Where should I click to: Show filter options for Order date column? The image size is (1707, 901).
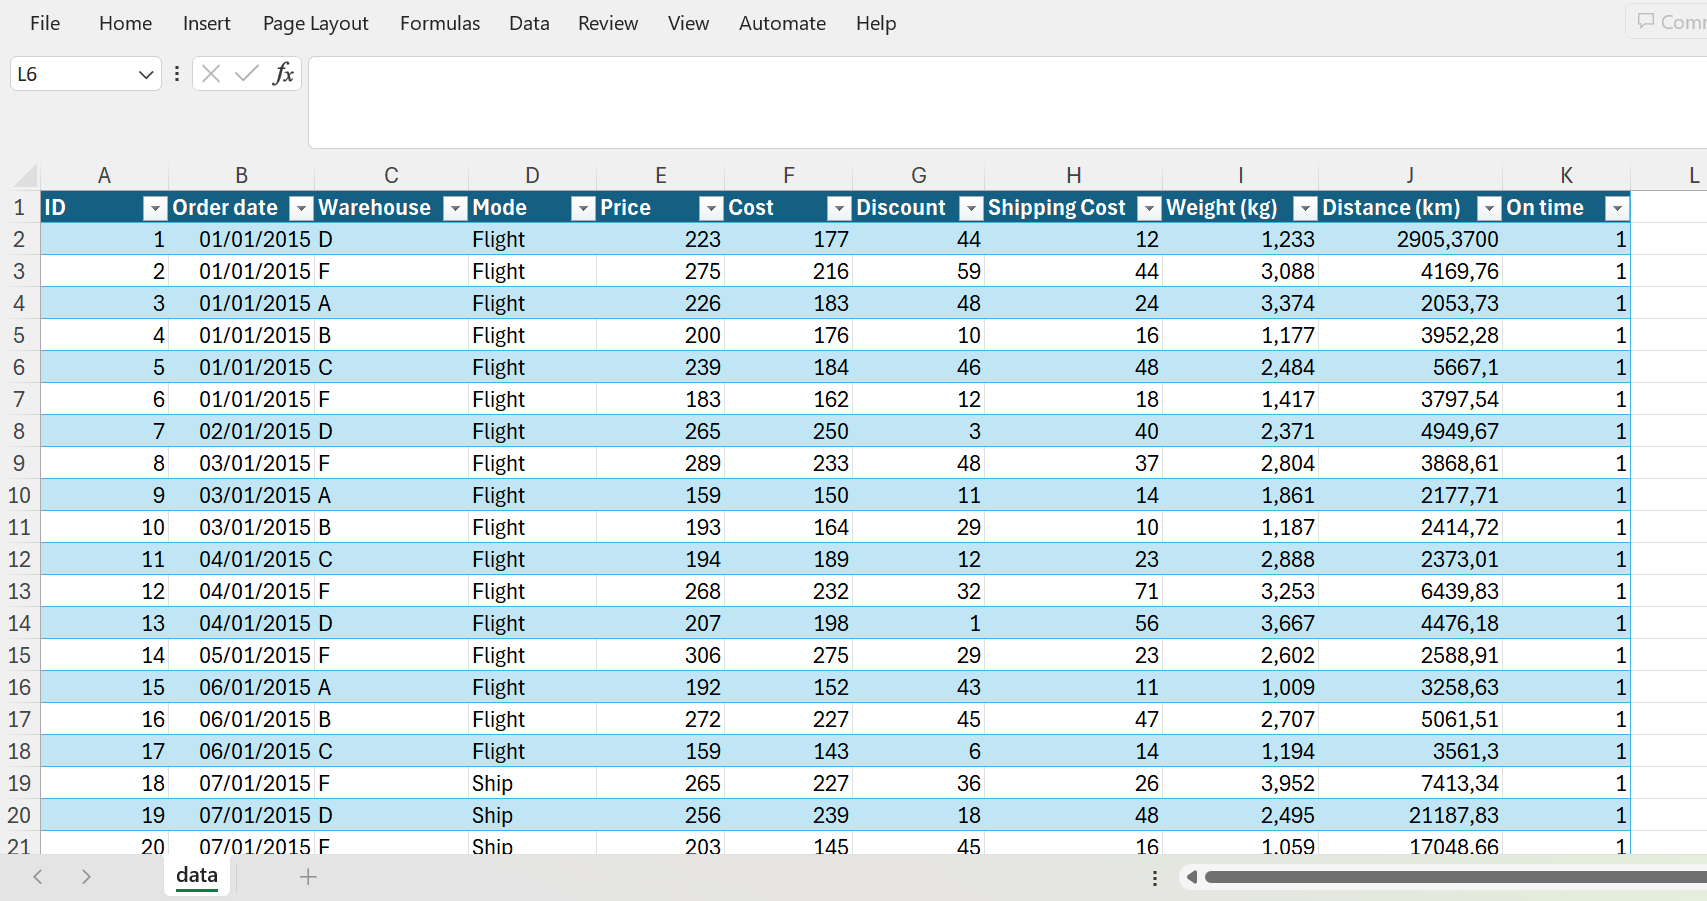[x=301, y=208]
